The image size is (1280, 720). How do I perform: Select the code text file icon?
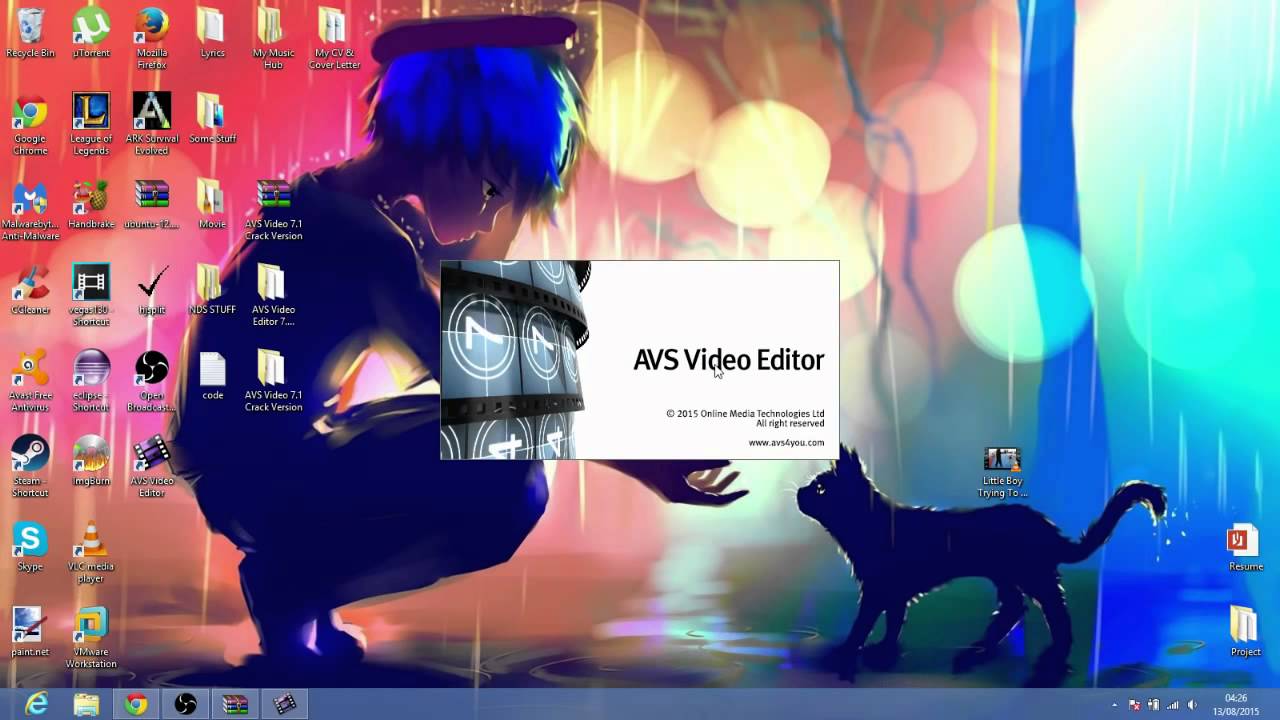(x=212, y=376)
